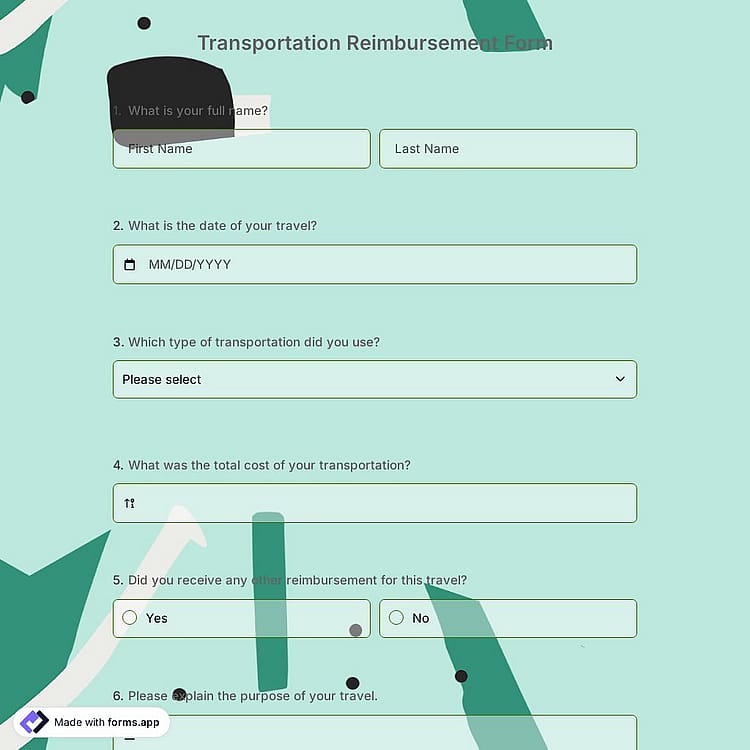
Task: Click the number sort icon in cost field
Action: 130,503
